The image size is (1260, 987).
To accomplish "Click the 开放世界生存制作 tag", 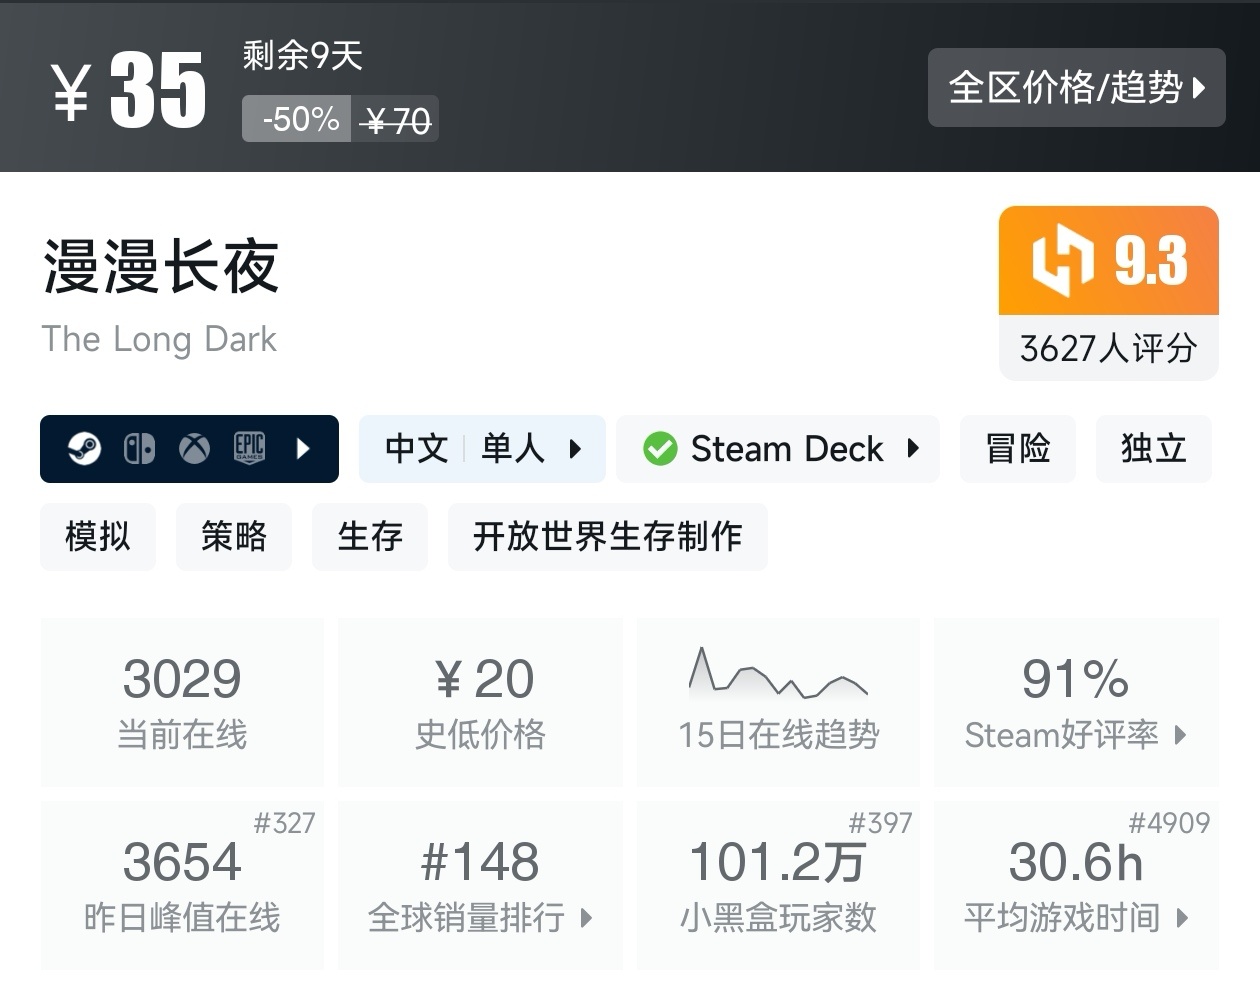I will [x=608, y=537].
